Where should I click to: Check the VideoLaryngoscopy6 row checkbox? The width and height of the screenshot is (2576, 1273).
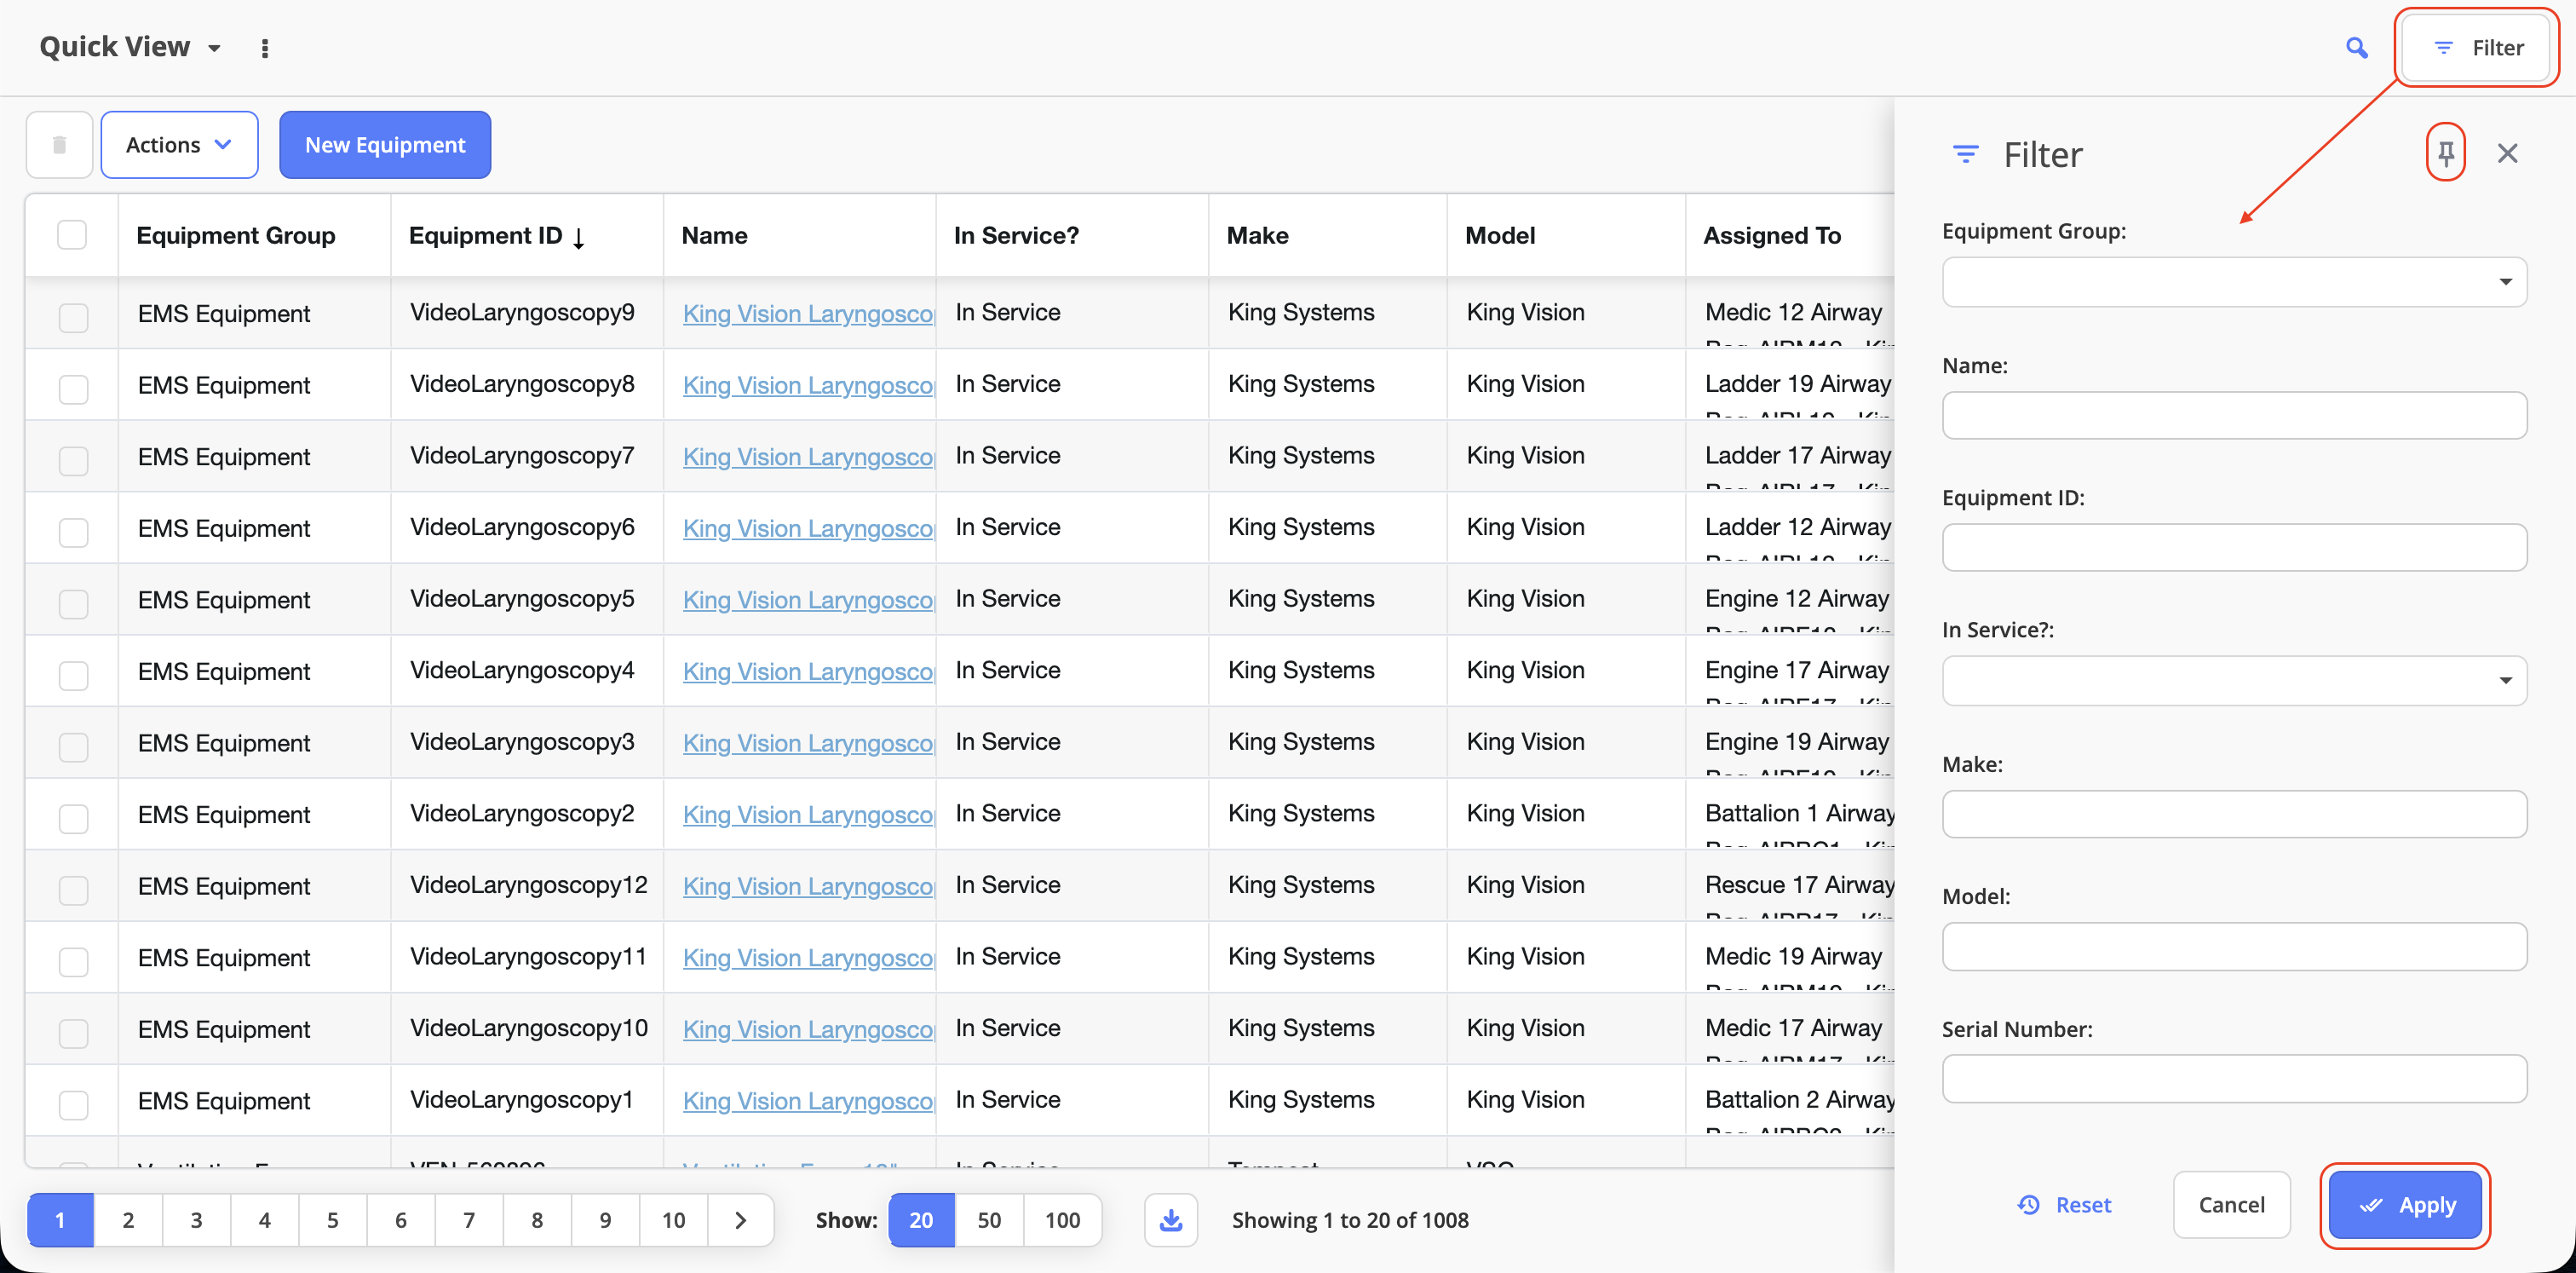pyautogui.click(x=73, y=532)
